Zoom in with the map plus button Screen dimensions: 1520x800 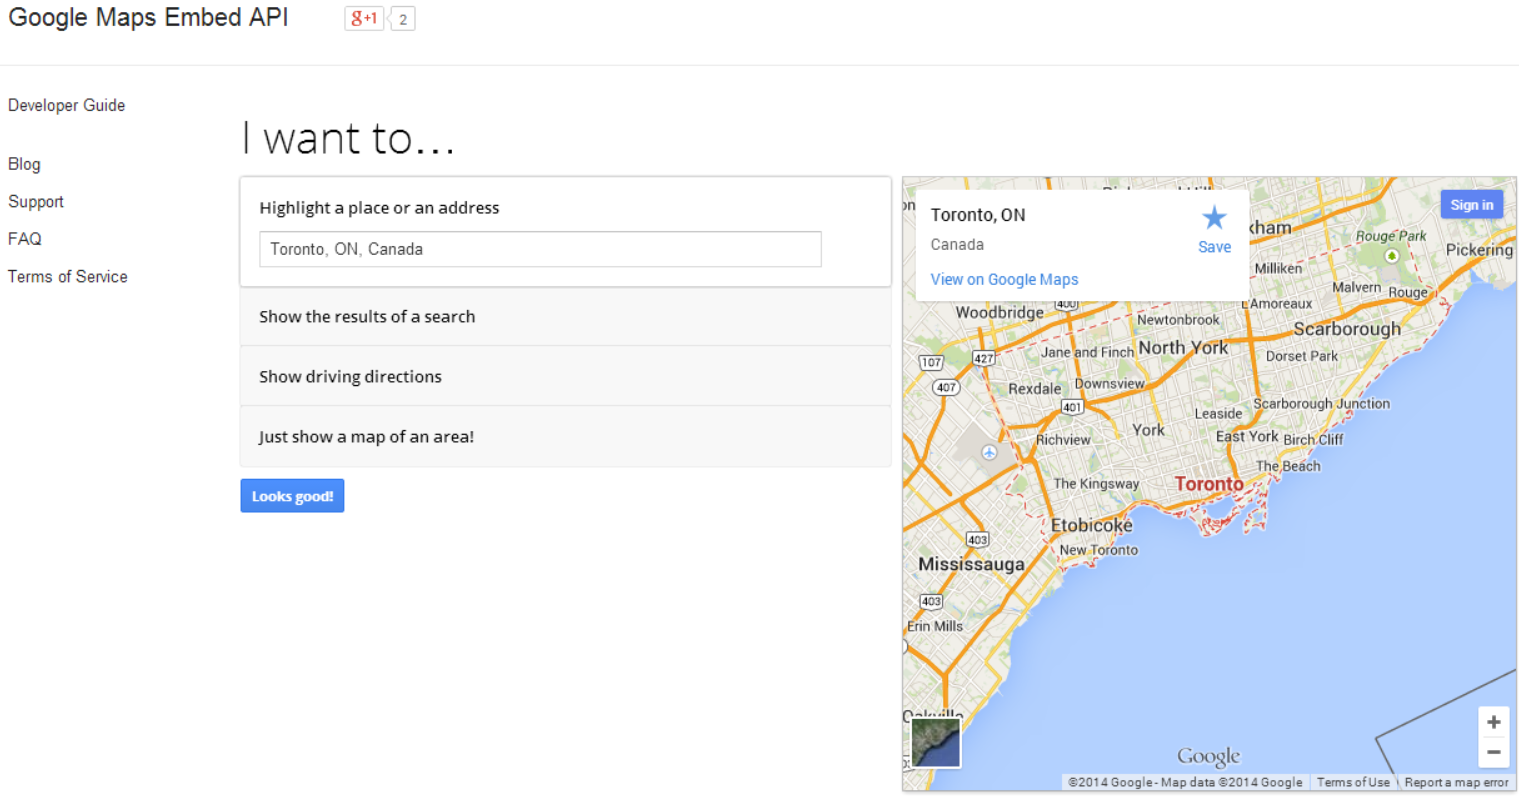(x=1494, y=722)
